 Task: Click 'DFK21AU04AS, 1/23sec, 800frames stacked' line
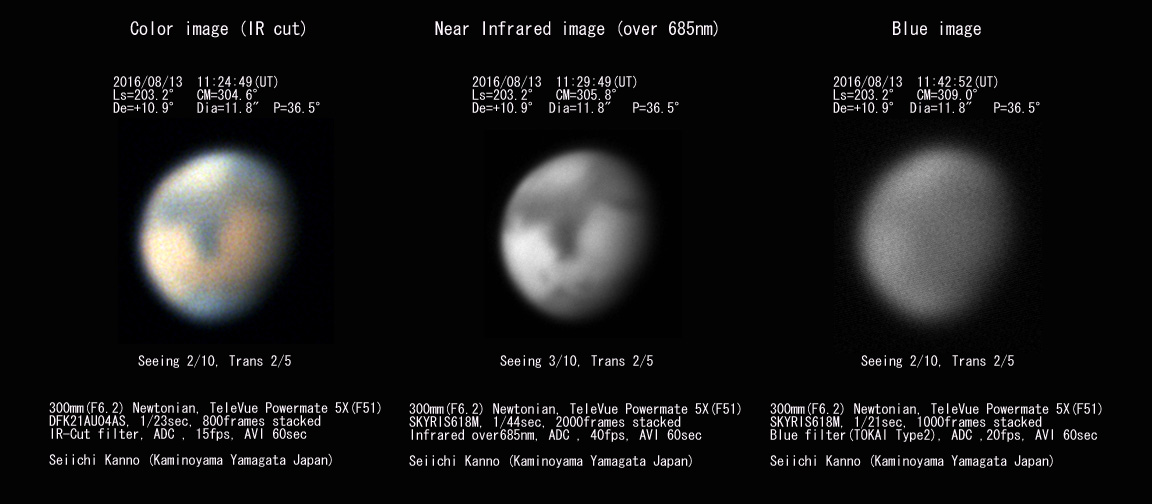click(185, 422)
